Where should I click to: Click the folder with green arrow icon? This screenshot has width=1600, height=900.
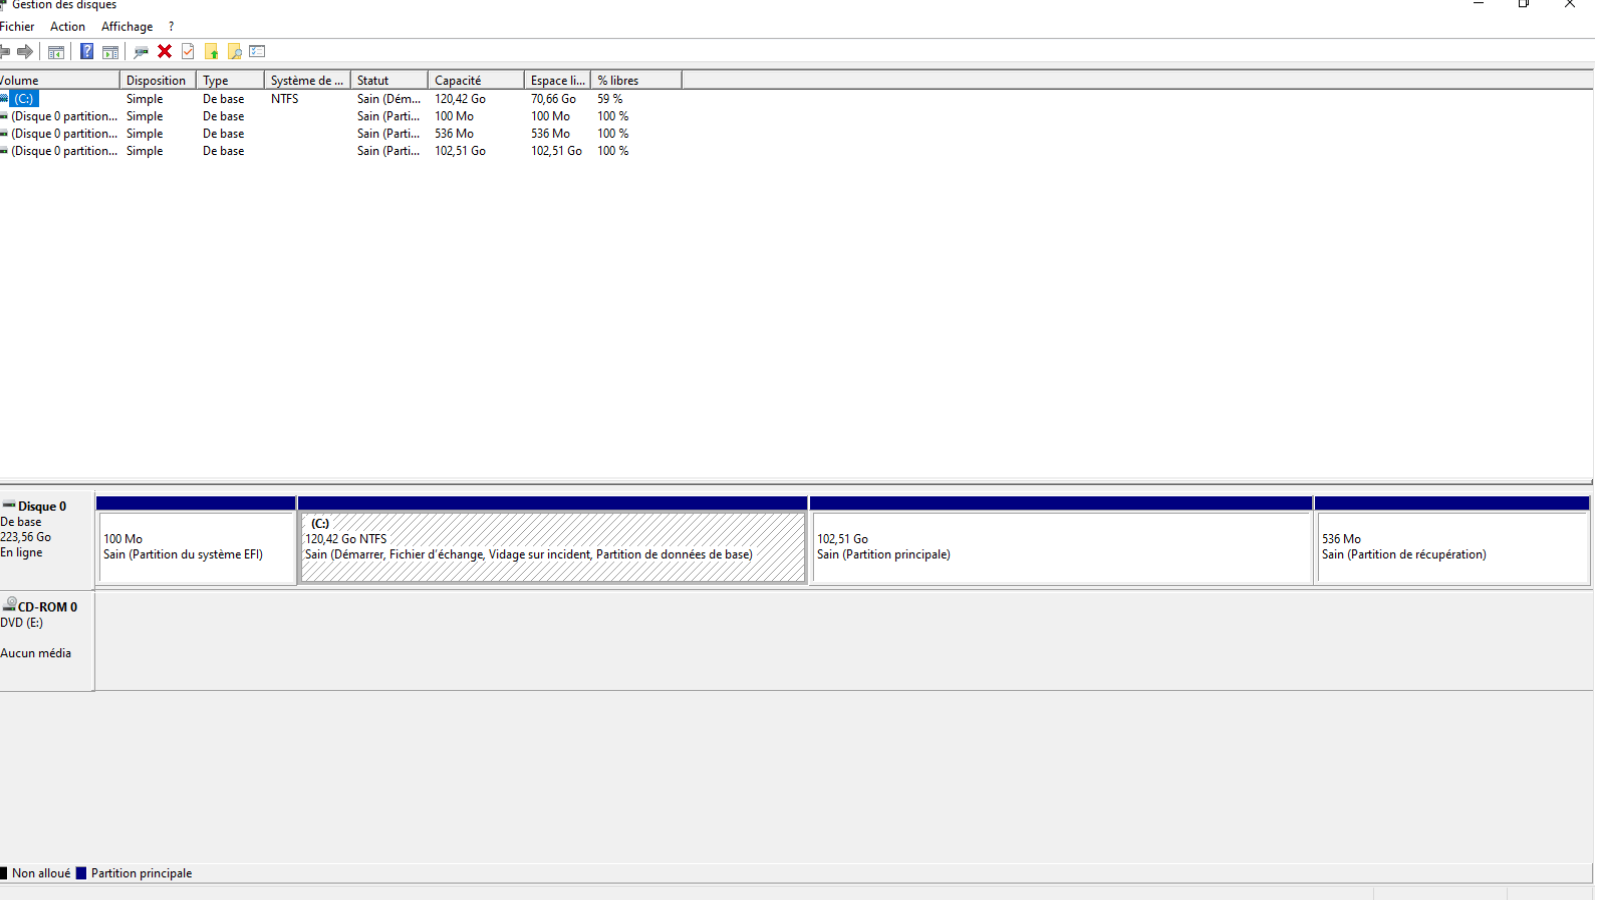211,52
